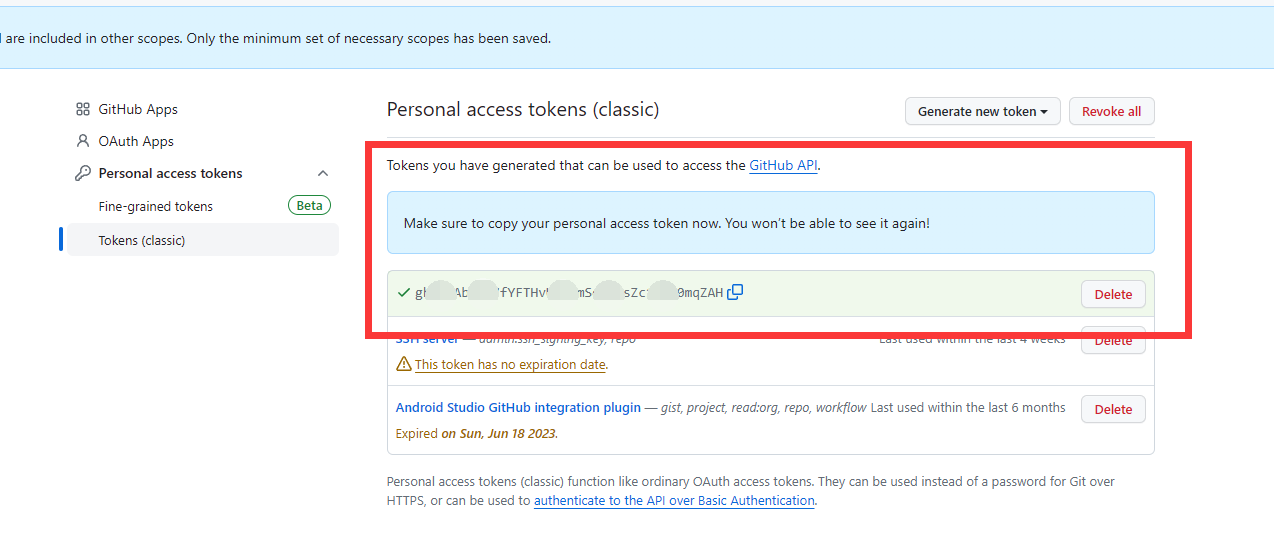Open the Generate new token dropdown

click(x=982, y=111)
